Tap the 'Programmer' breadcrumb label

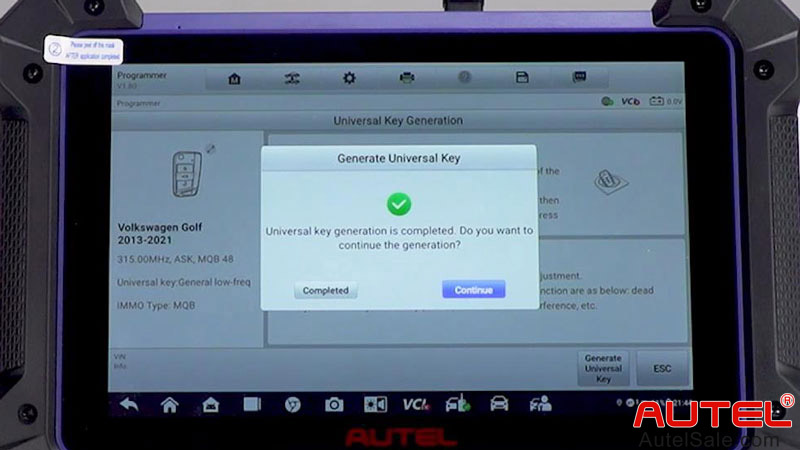click(138, 104)
